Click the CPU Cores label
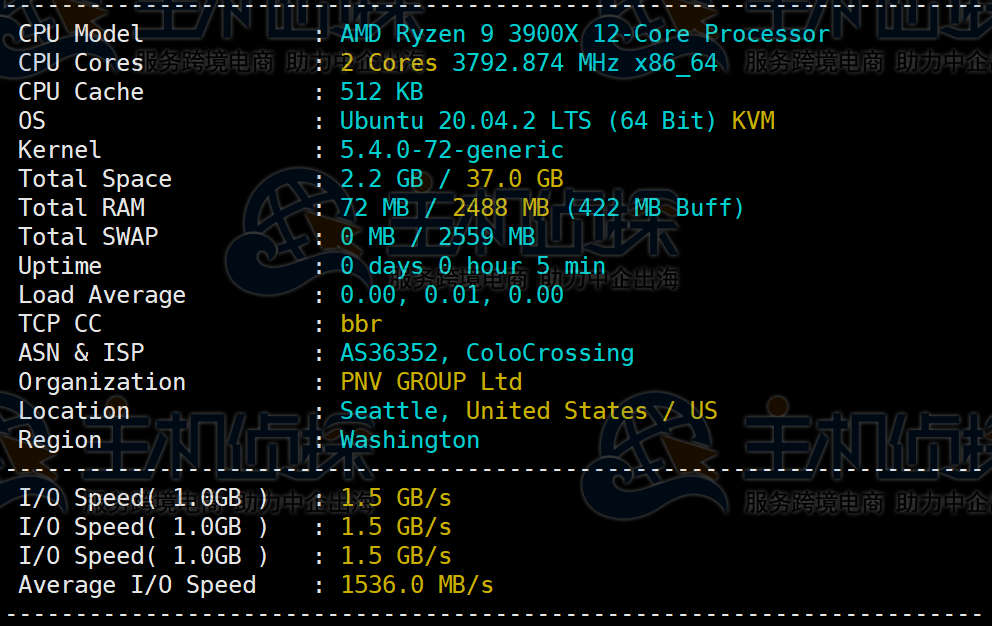This screenshot has height=626, width=992. 79,62
